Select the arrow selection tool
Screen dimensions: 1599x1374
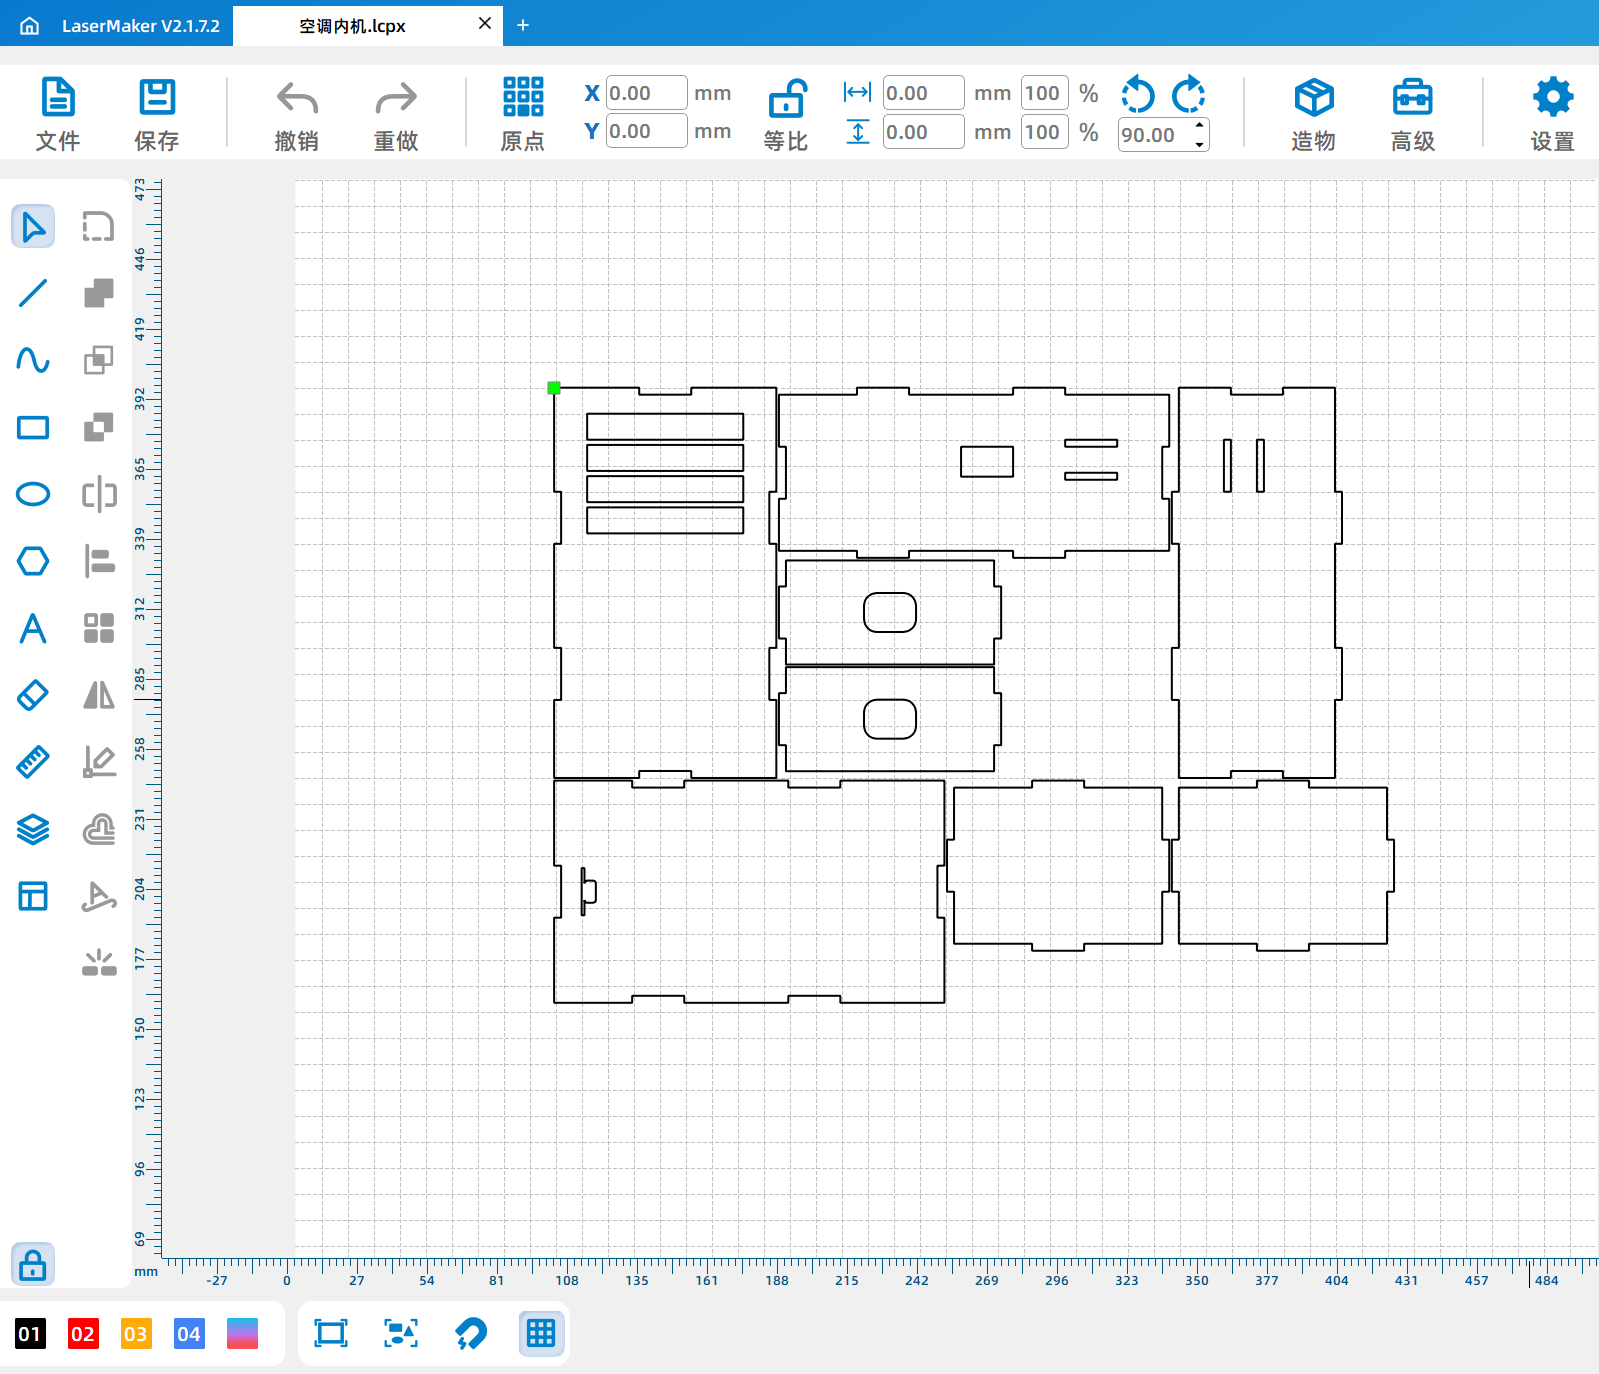[33, 227]
